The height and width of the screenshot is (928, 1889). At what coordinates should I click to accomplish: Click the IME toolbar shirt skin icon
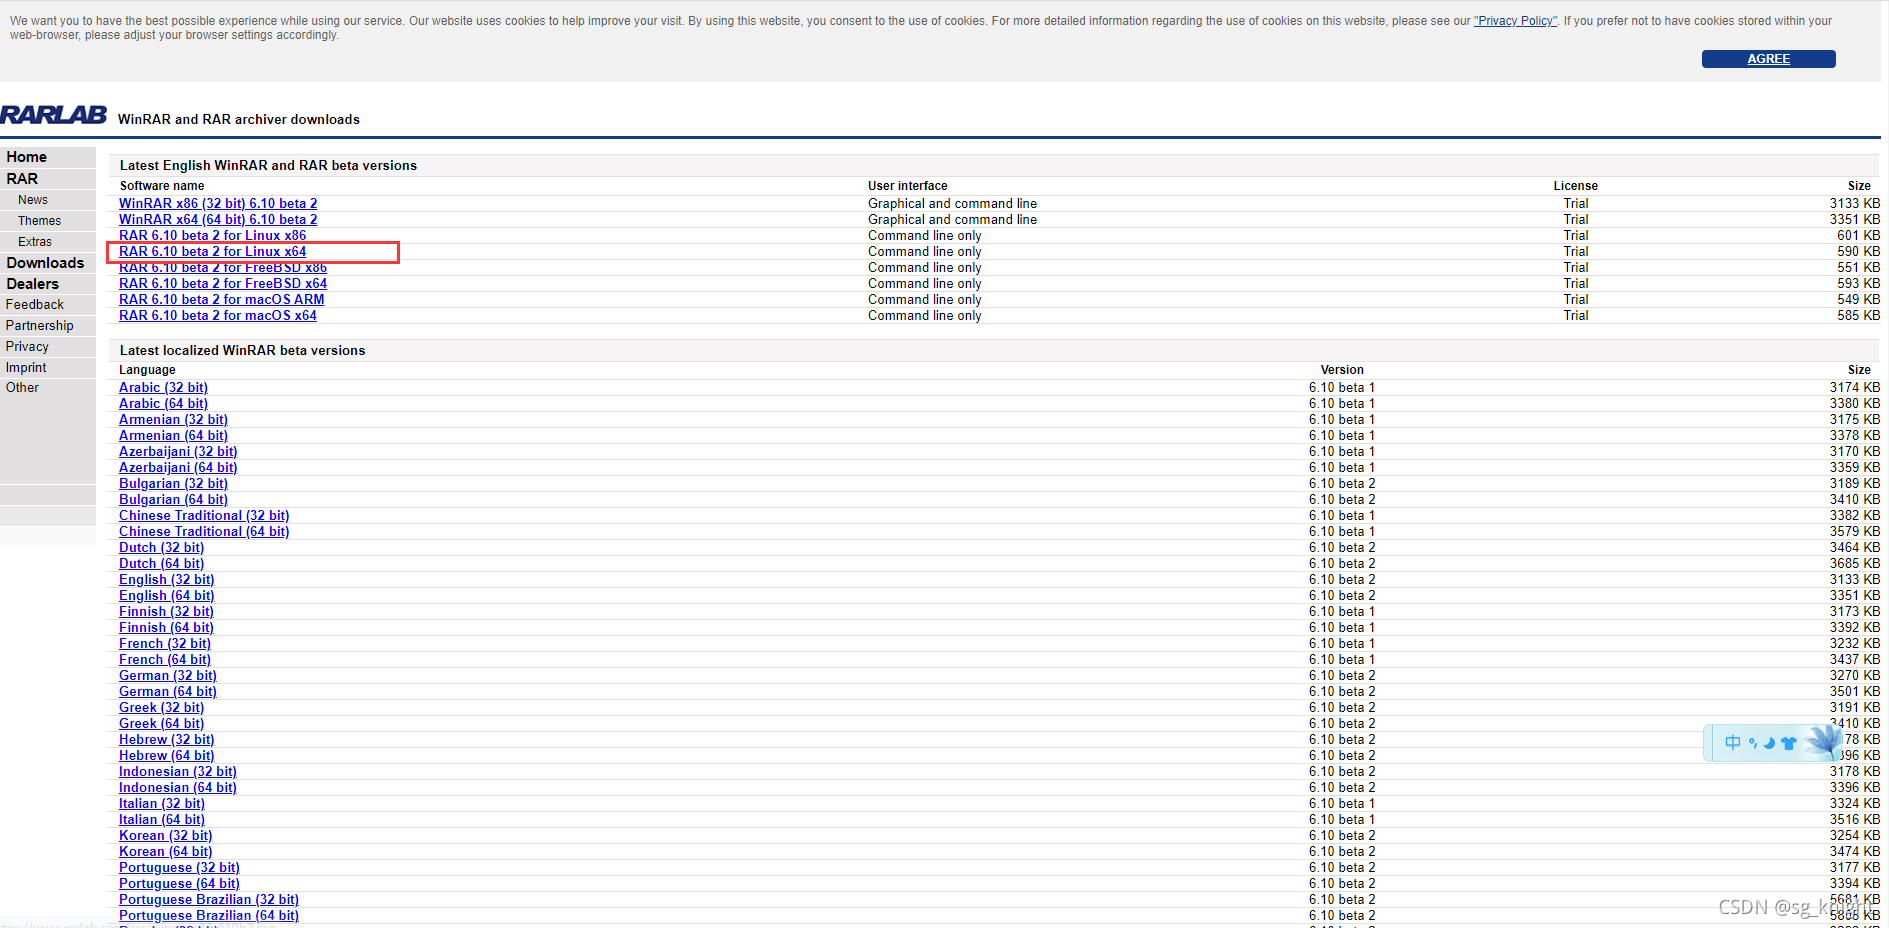tap(1789, 743)
